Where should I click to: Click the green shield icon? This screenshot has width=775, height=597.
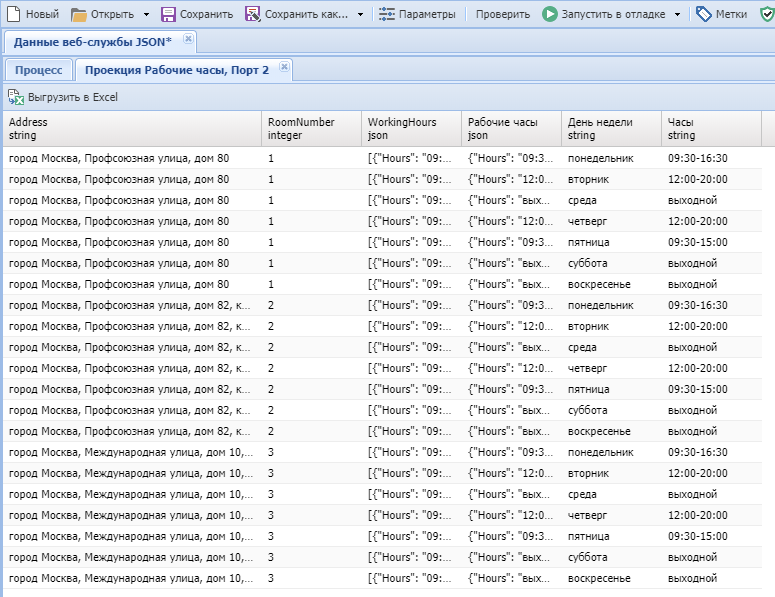767,14
